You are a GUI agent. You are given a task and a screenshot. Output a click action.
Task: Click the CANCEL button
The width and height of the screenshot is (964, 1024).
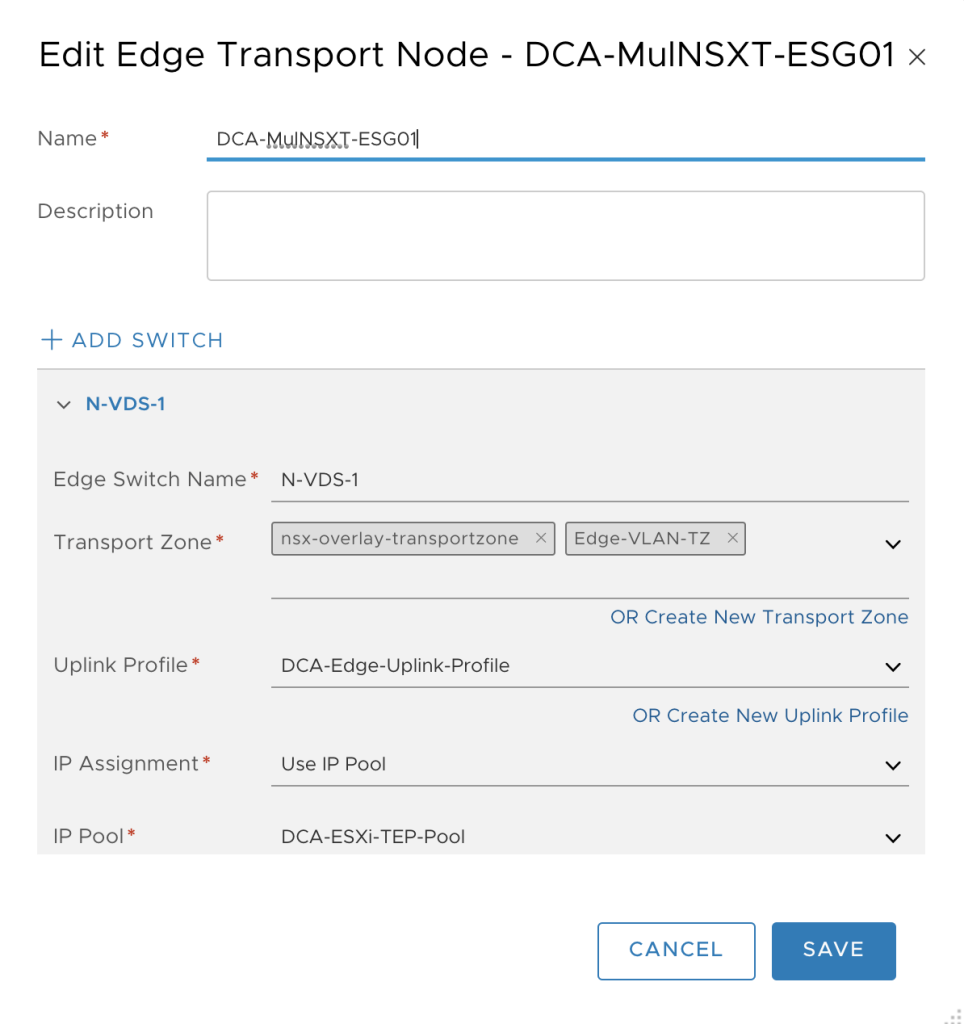[676, 951]
